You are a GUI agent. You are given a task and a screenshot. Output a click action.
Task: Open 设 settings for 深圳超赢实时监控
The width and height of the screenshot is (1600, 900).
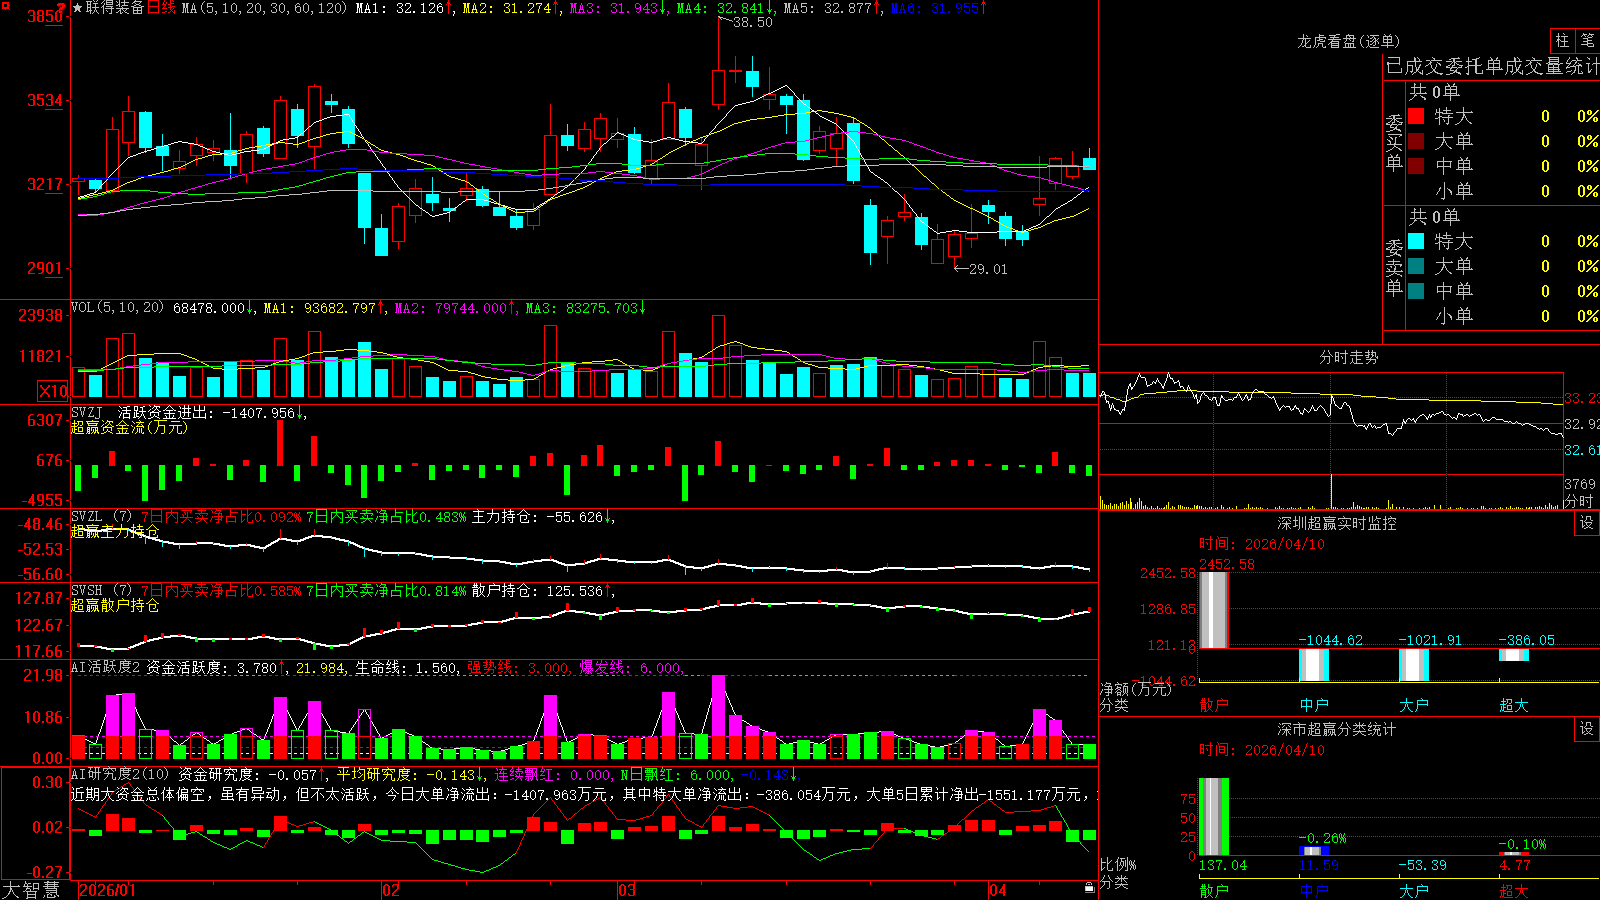[x=1587, y=523]
